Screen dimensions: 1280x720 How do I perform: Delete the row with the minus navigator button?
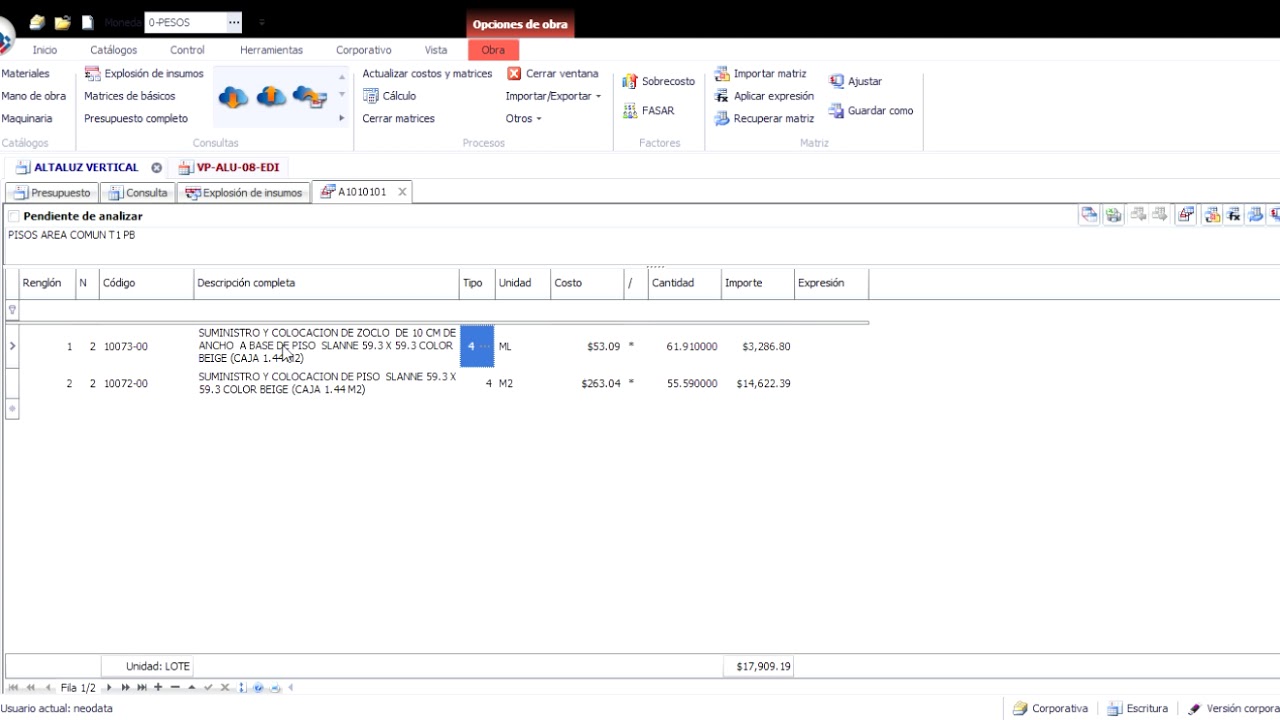(x=175, y=688)
